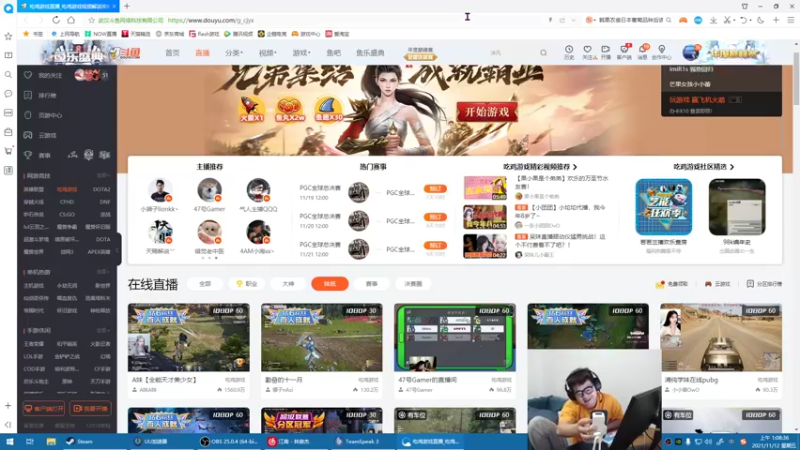Open the user avatar in header
The width and height of the screenshot is (800, 450).
coord(691,52)
